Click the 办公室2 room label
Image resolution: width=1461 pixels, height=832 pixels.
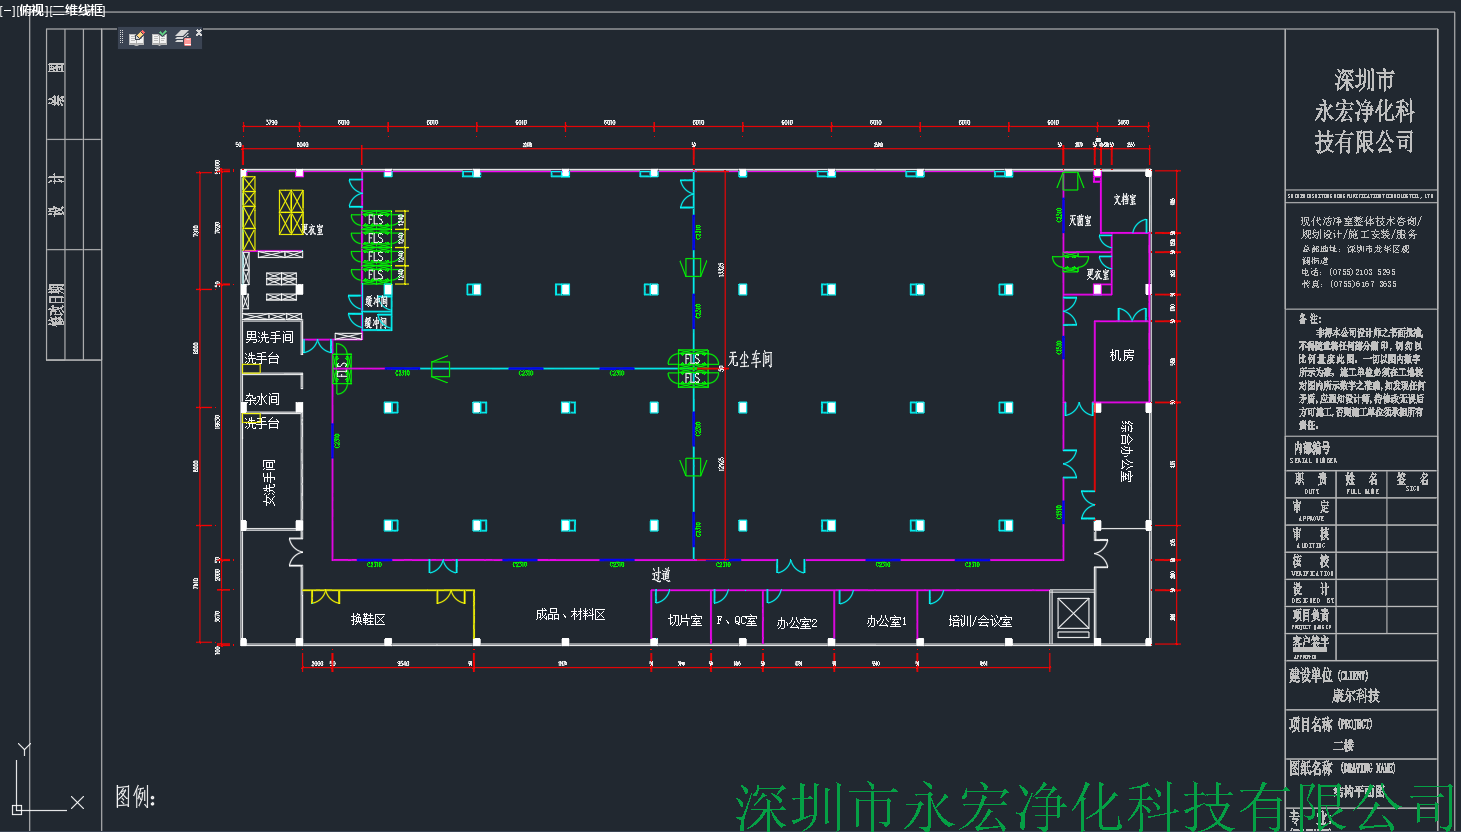[x=797, y=623]
